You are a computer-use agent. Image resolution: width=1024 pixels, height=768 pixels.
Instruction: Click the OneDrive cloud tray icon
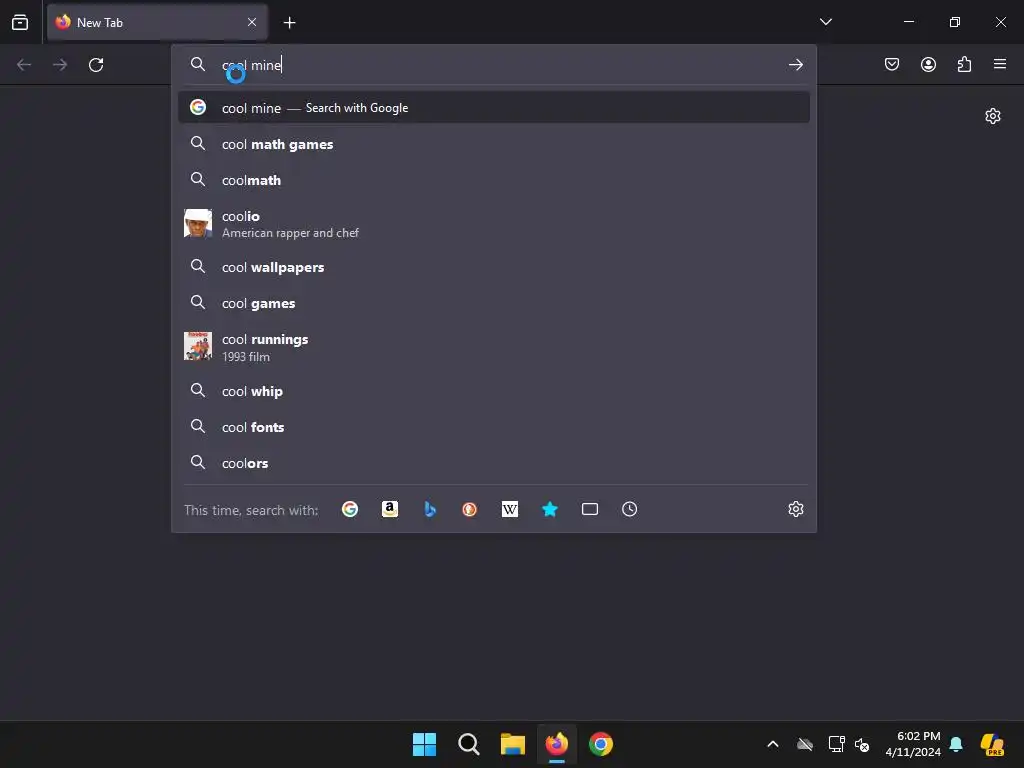[805, 744]
